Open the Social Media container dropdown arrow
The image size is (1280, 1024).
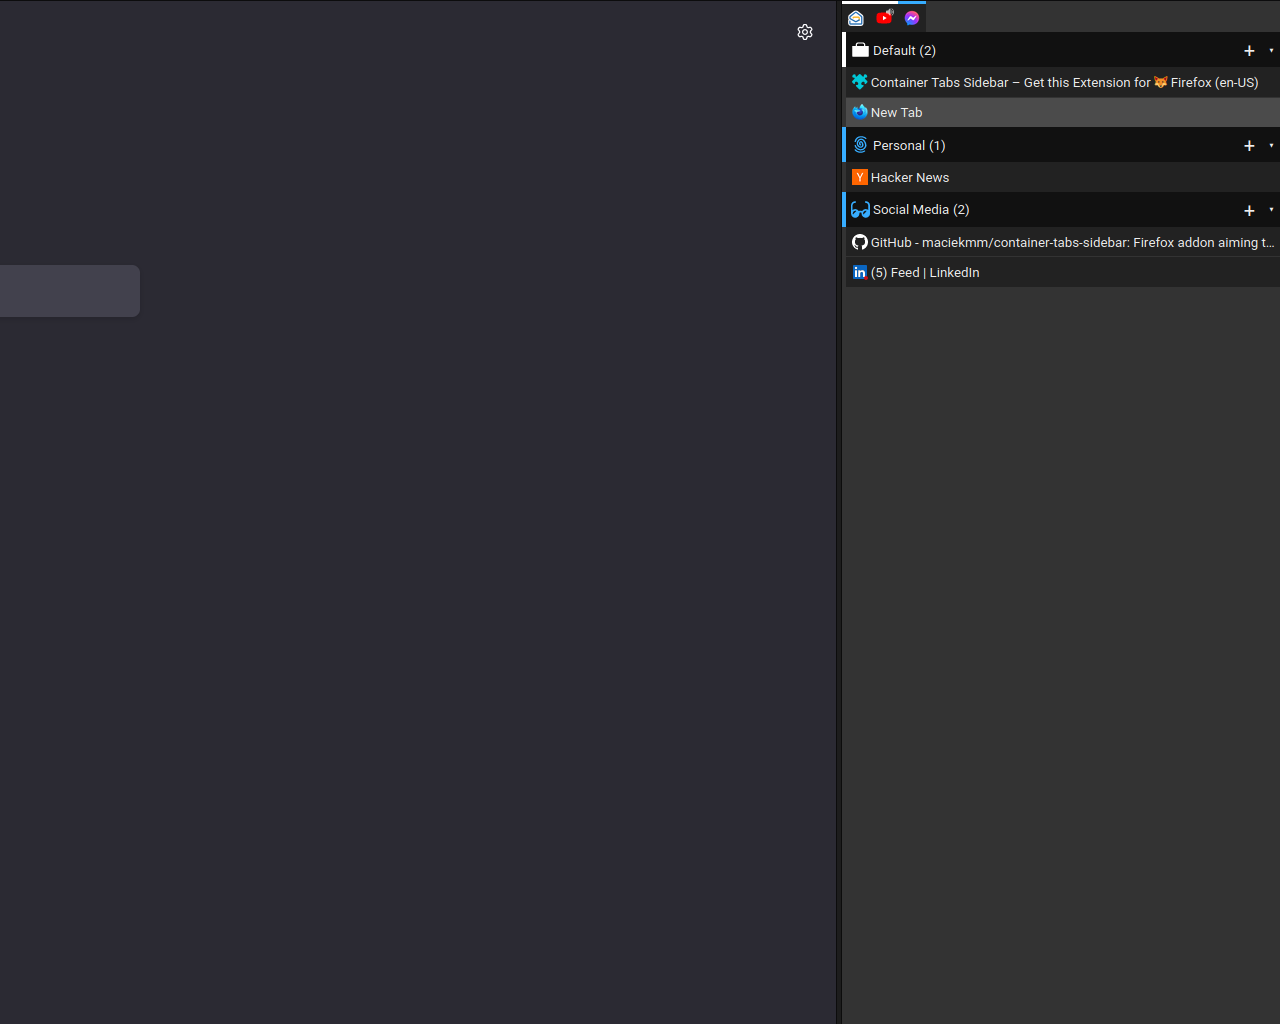coord(1271,209)
